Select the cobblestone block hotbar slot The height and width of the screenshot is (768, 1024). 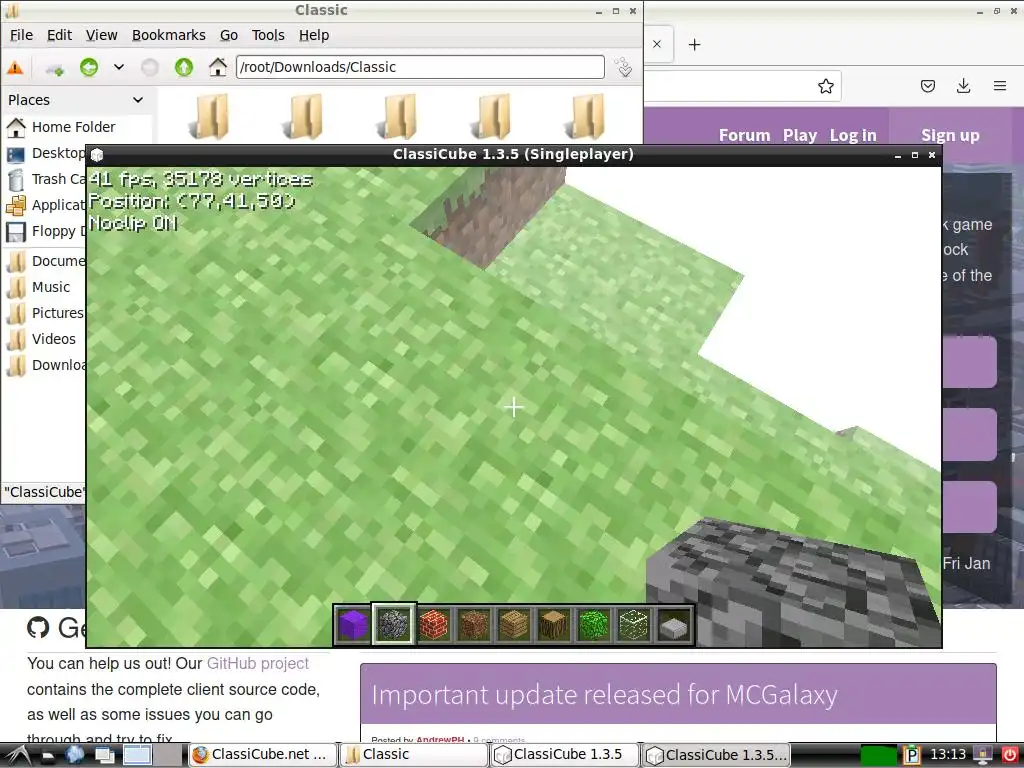click(x=393, y=624)
